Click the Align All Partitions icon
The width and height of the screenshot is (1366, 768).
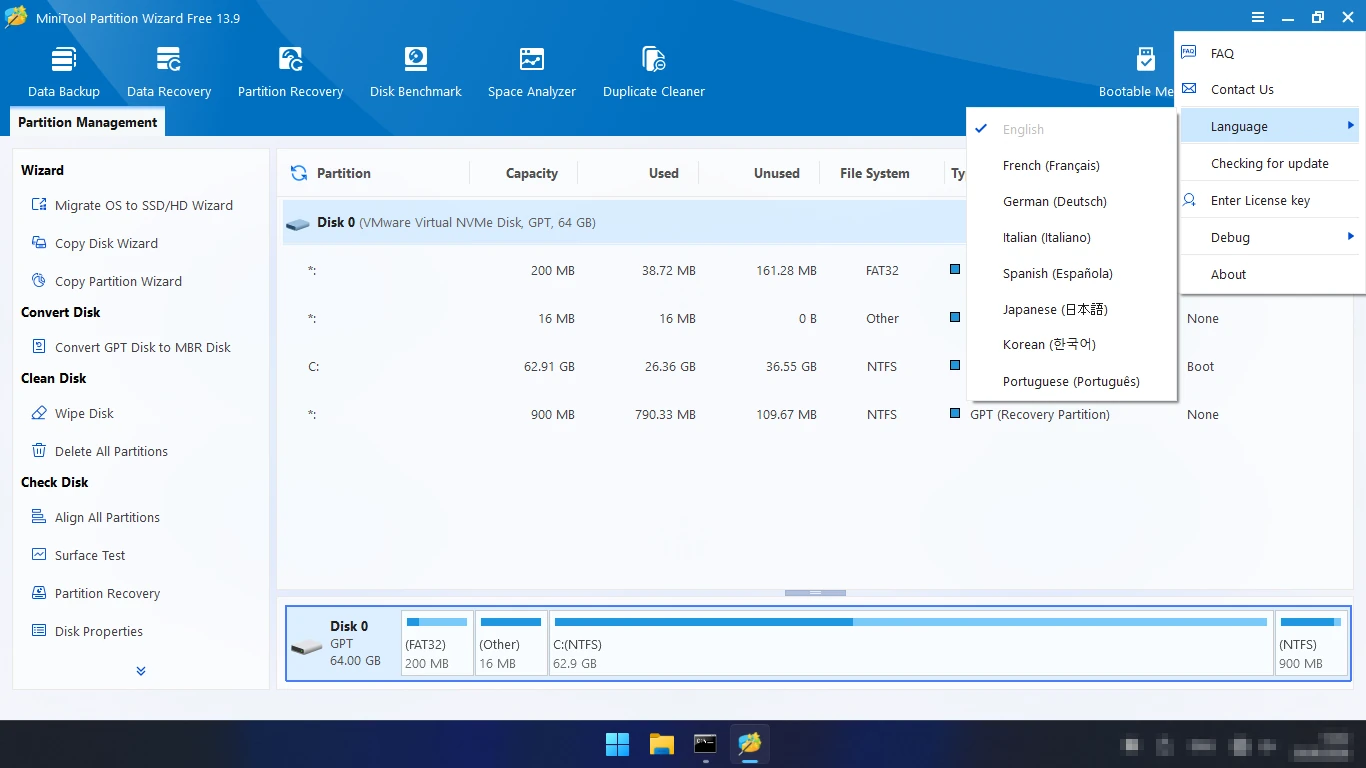pos(39,517)
